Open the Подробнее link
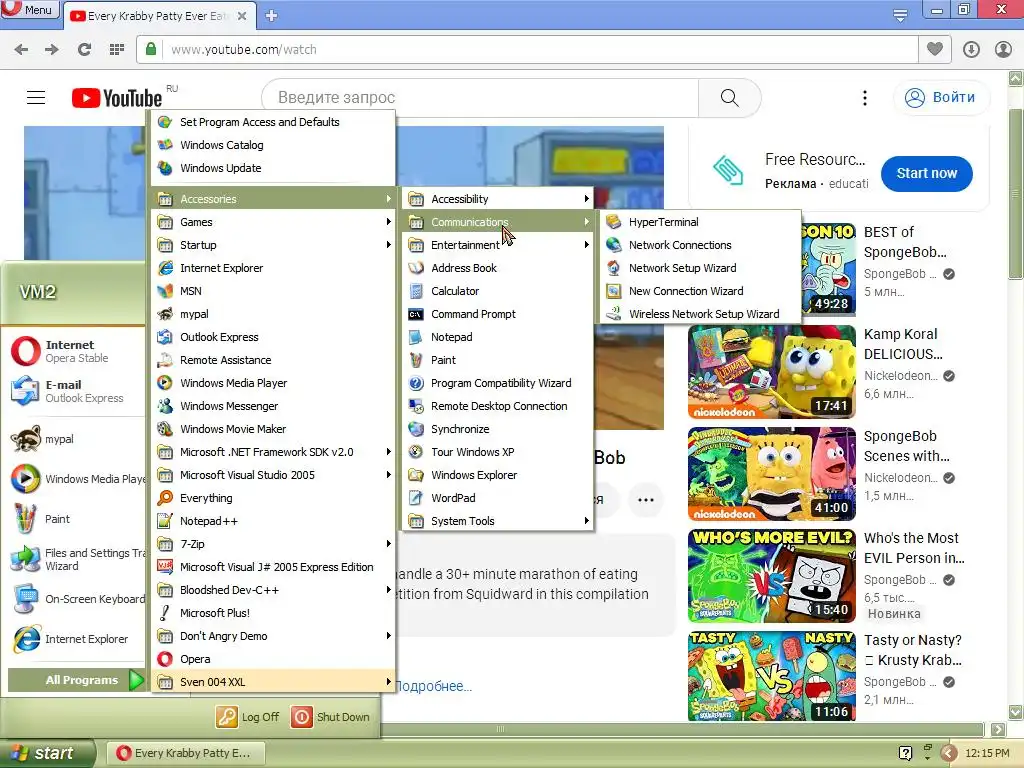Image resolution: width=1024 pixels, height=768 pixels. 434,686
